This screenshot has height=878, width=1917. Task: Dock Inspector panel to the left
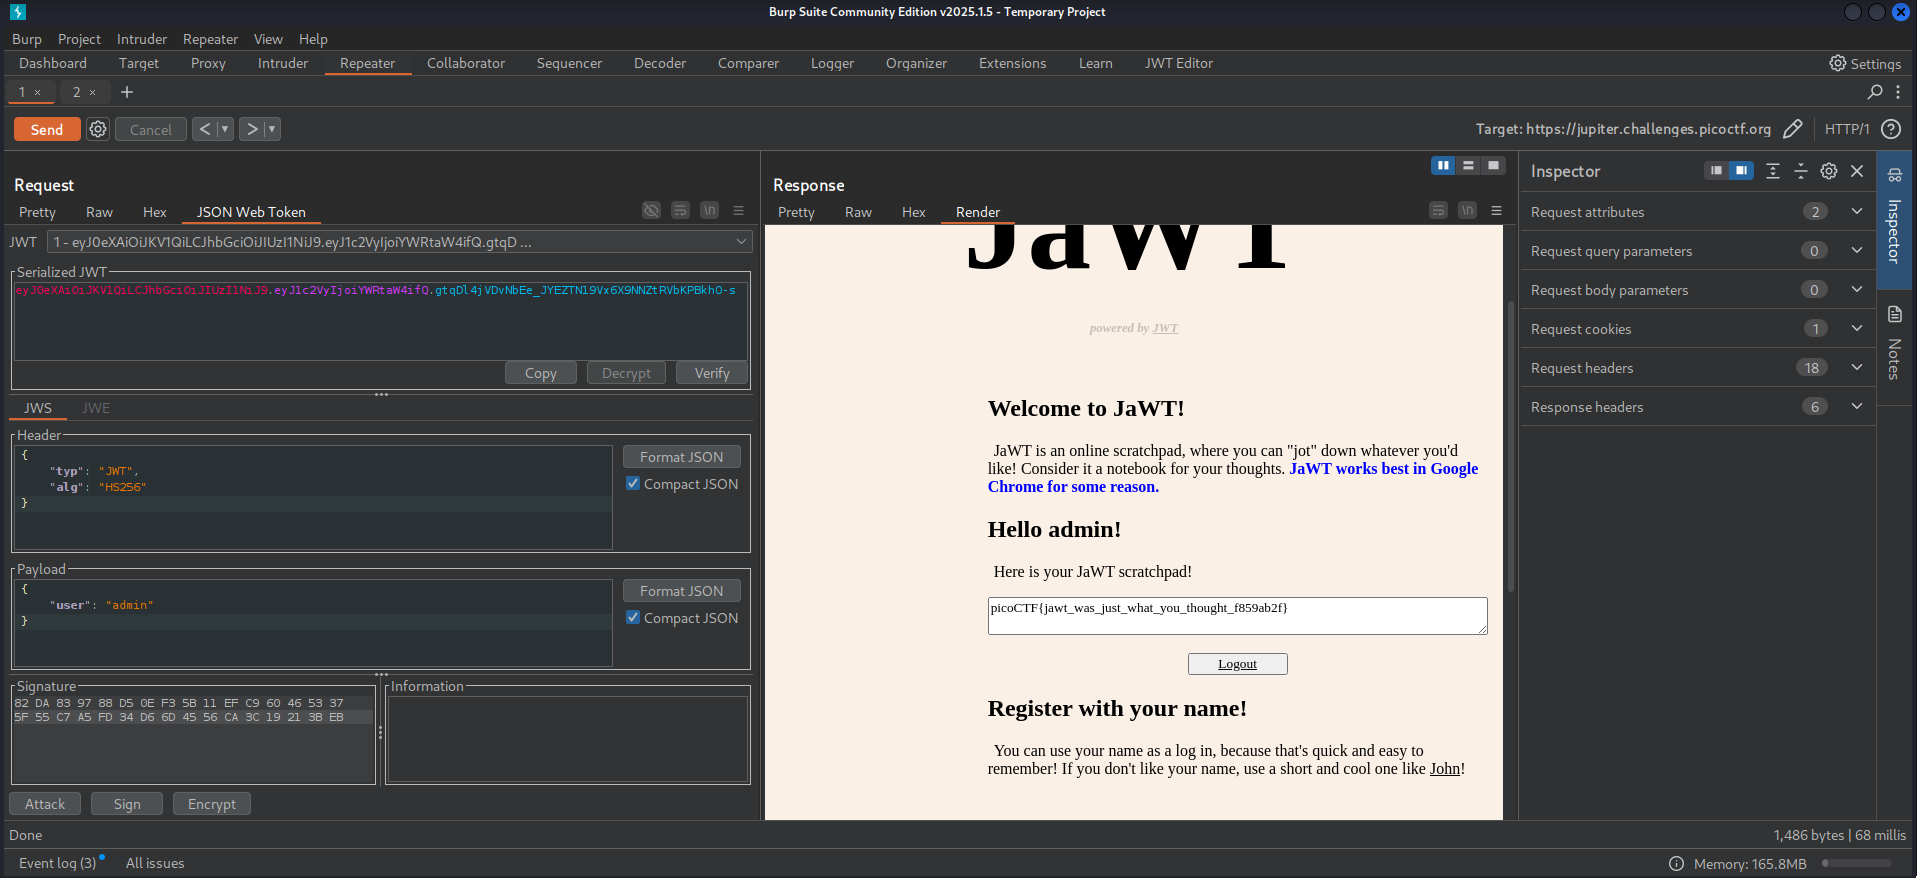[1716, 171]
